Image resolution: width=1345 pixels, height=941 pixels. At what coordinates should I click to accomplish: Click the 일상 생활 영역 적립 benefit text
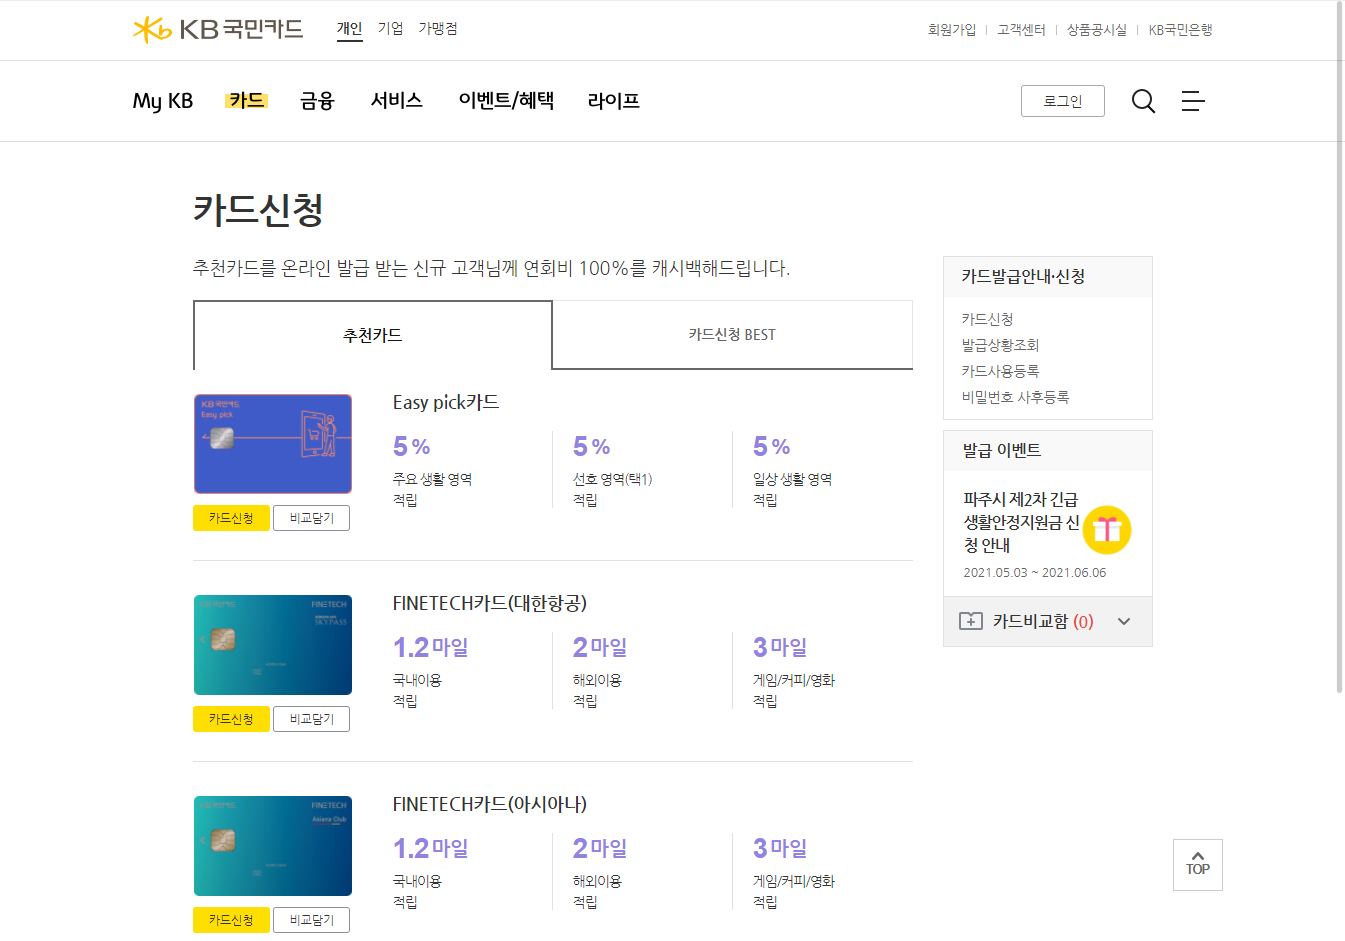coord(792,489)
